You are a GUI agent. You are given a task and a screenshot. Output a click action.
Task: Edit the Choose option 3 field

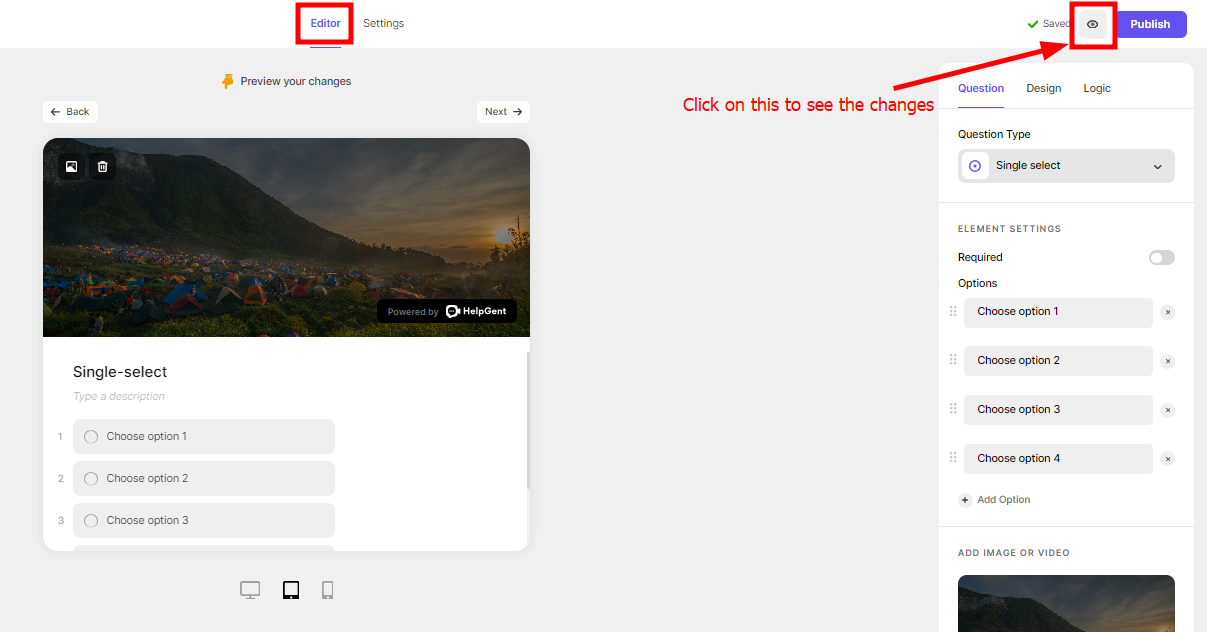[1058, 410]
